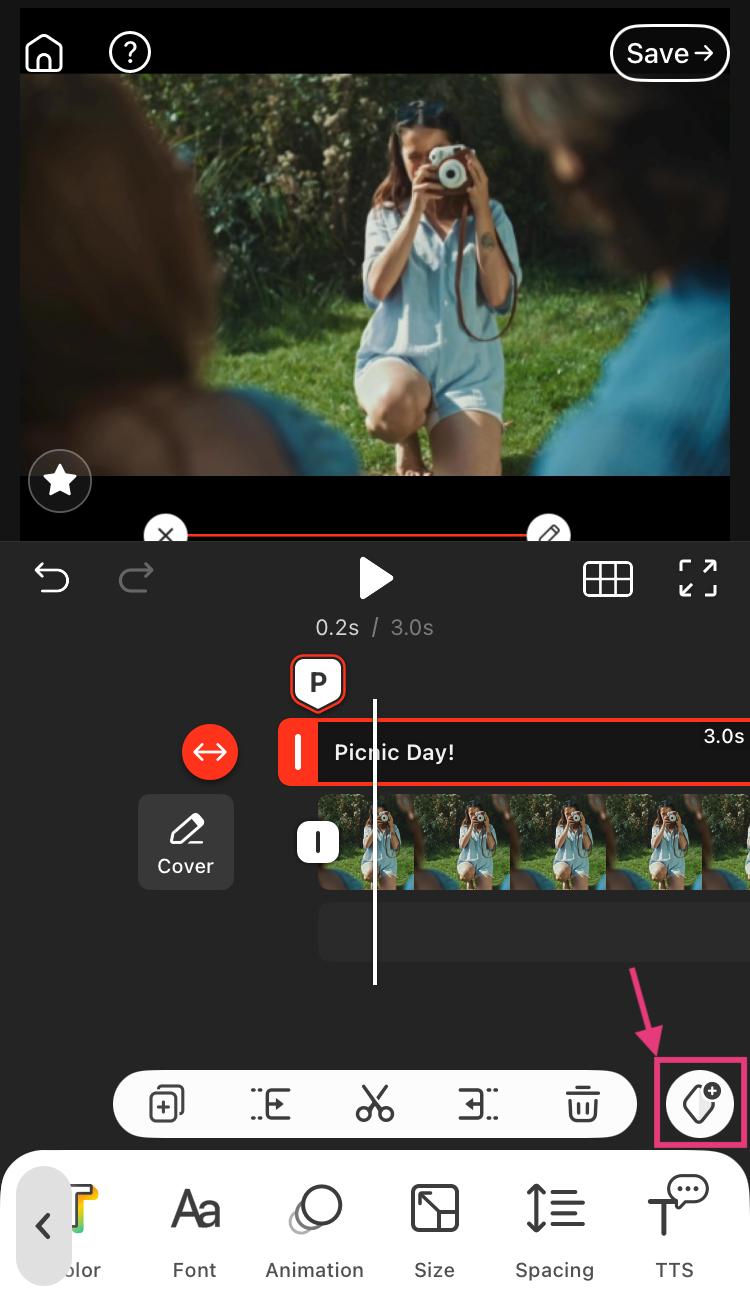The height and width of the screenshot is (1302, 750).
Task: Toggle fullscreen preview
Action: [x=697, y=578]
